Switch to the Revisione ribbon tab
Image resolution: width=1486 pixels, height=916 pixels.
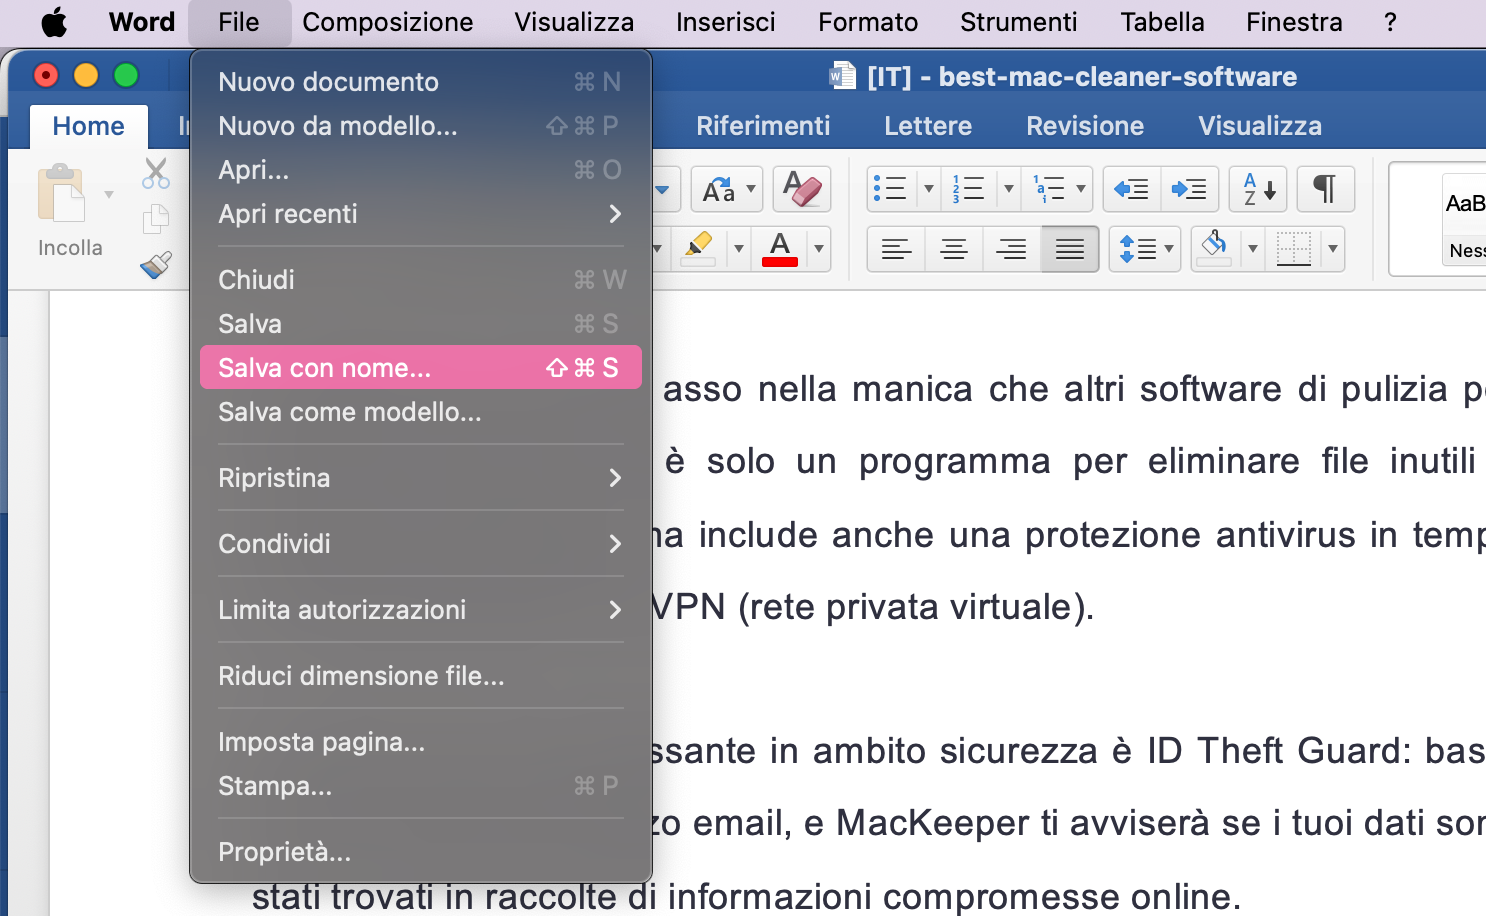(1085, 126)
